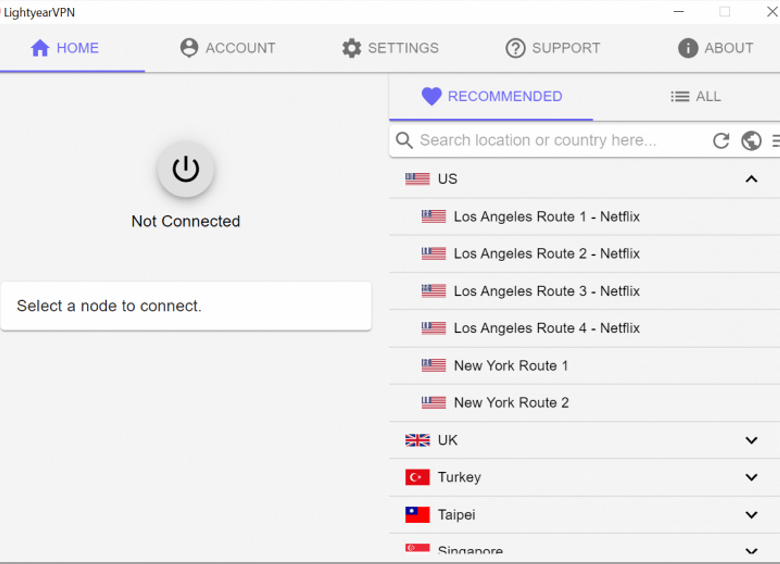The height and width of the screenshot is (564, 780).
Task: Click the list icon beside ALL
Action: [680, 96]
